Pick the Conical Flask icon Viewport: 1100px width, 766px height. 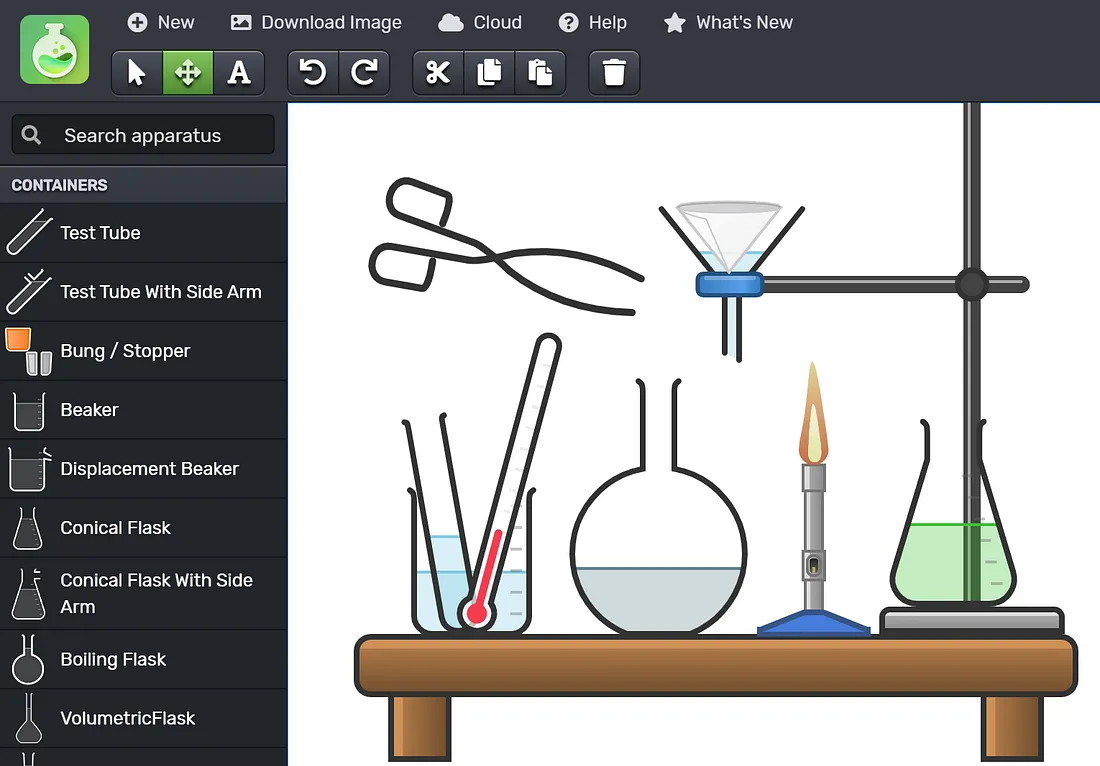point(28,528)
